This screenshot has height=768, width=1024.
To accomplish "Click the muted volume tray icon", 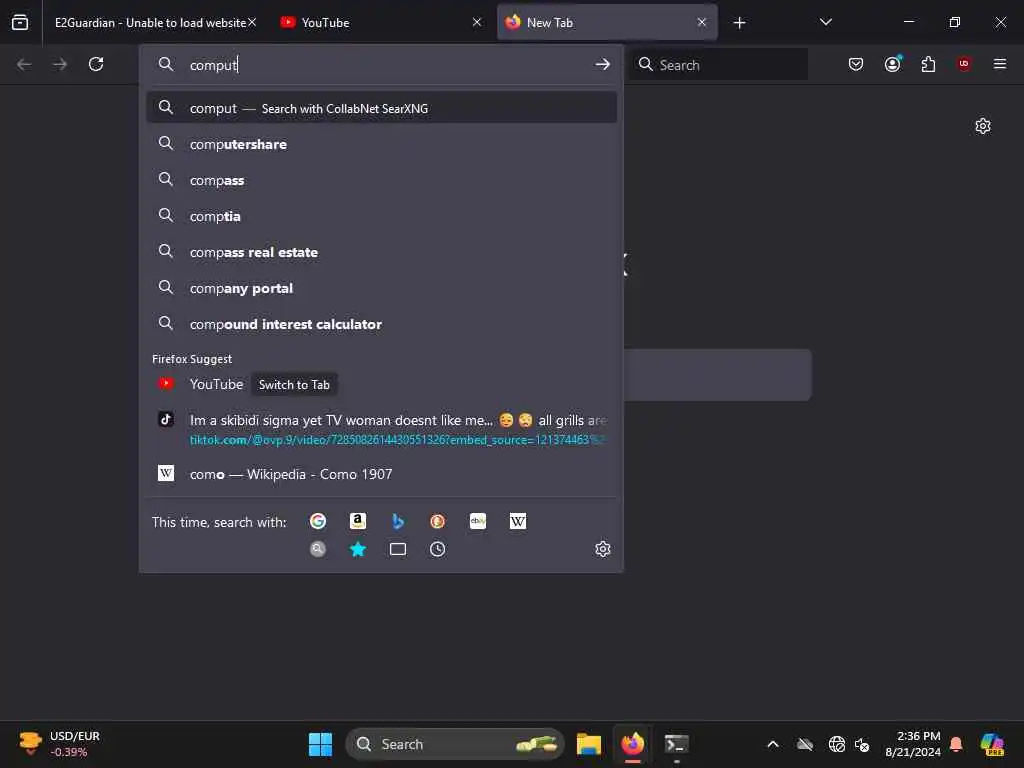I will pos(862,744).
